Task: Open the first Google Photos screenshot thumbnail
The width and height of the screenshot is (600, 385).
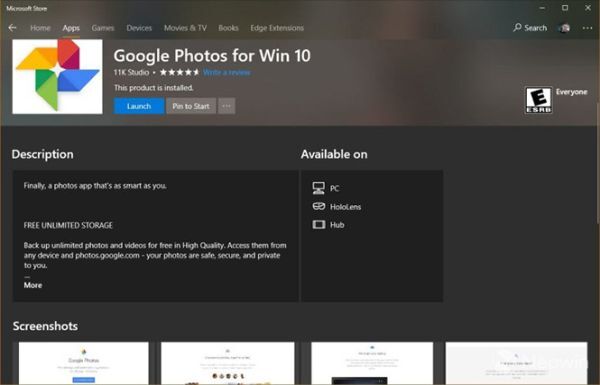Action: [x=84, y=363]
